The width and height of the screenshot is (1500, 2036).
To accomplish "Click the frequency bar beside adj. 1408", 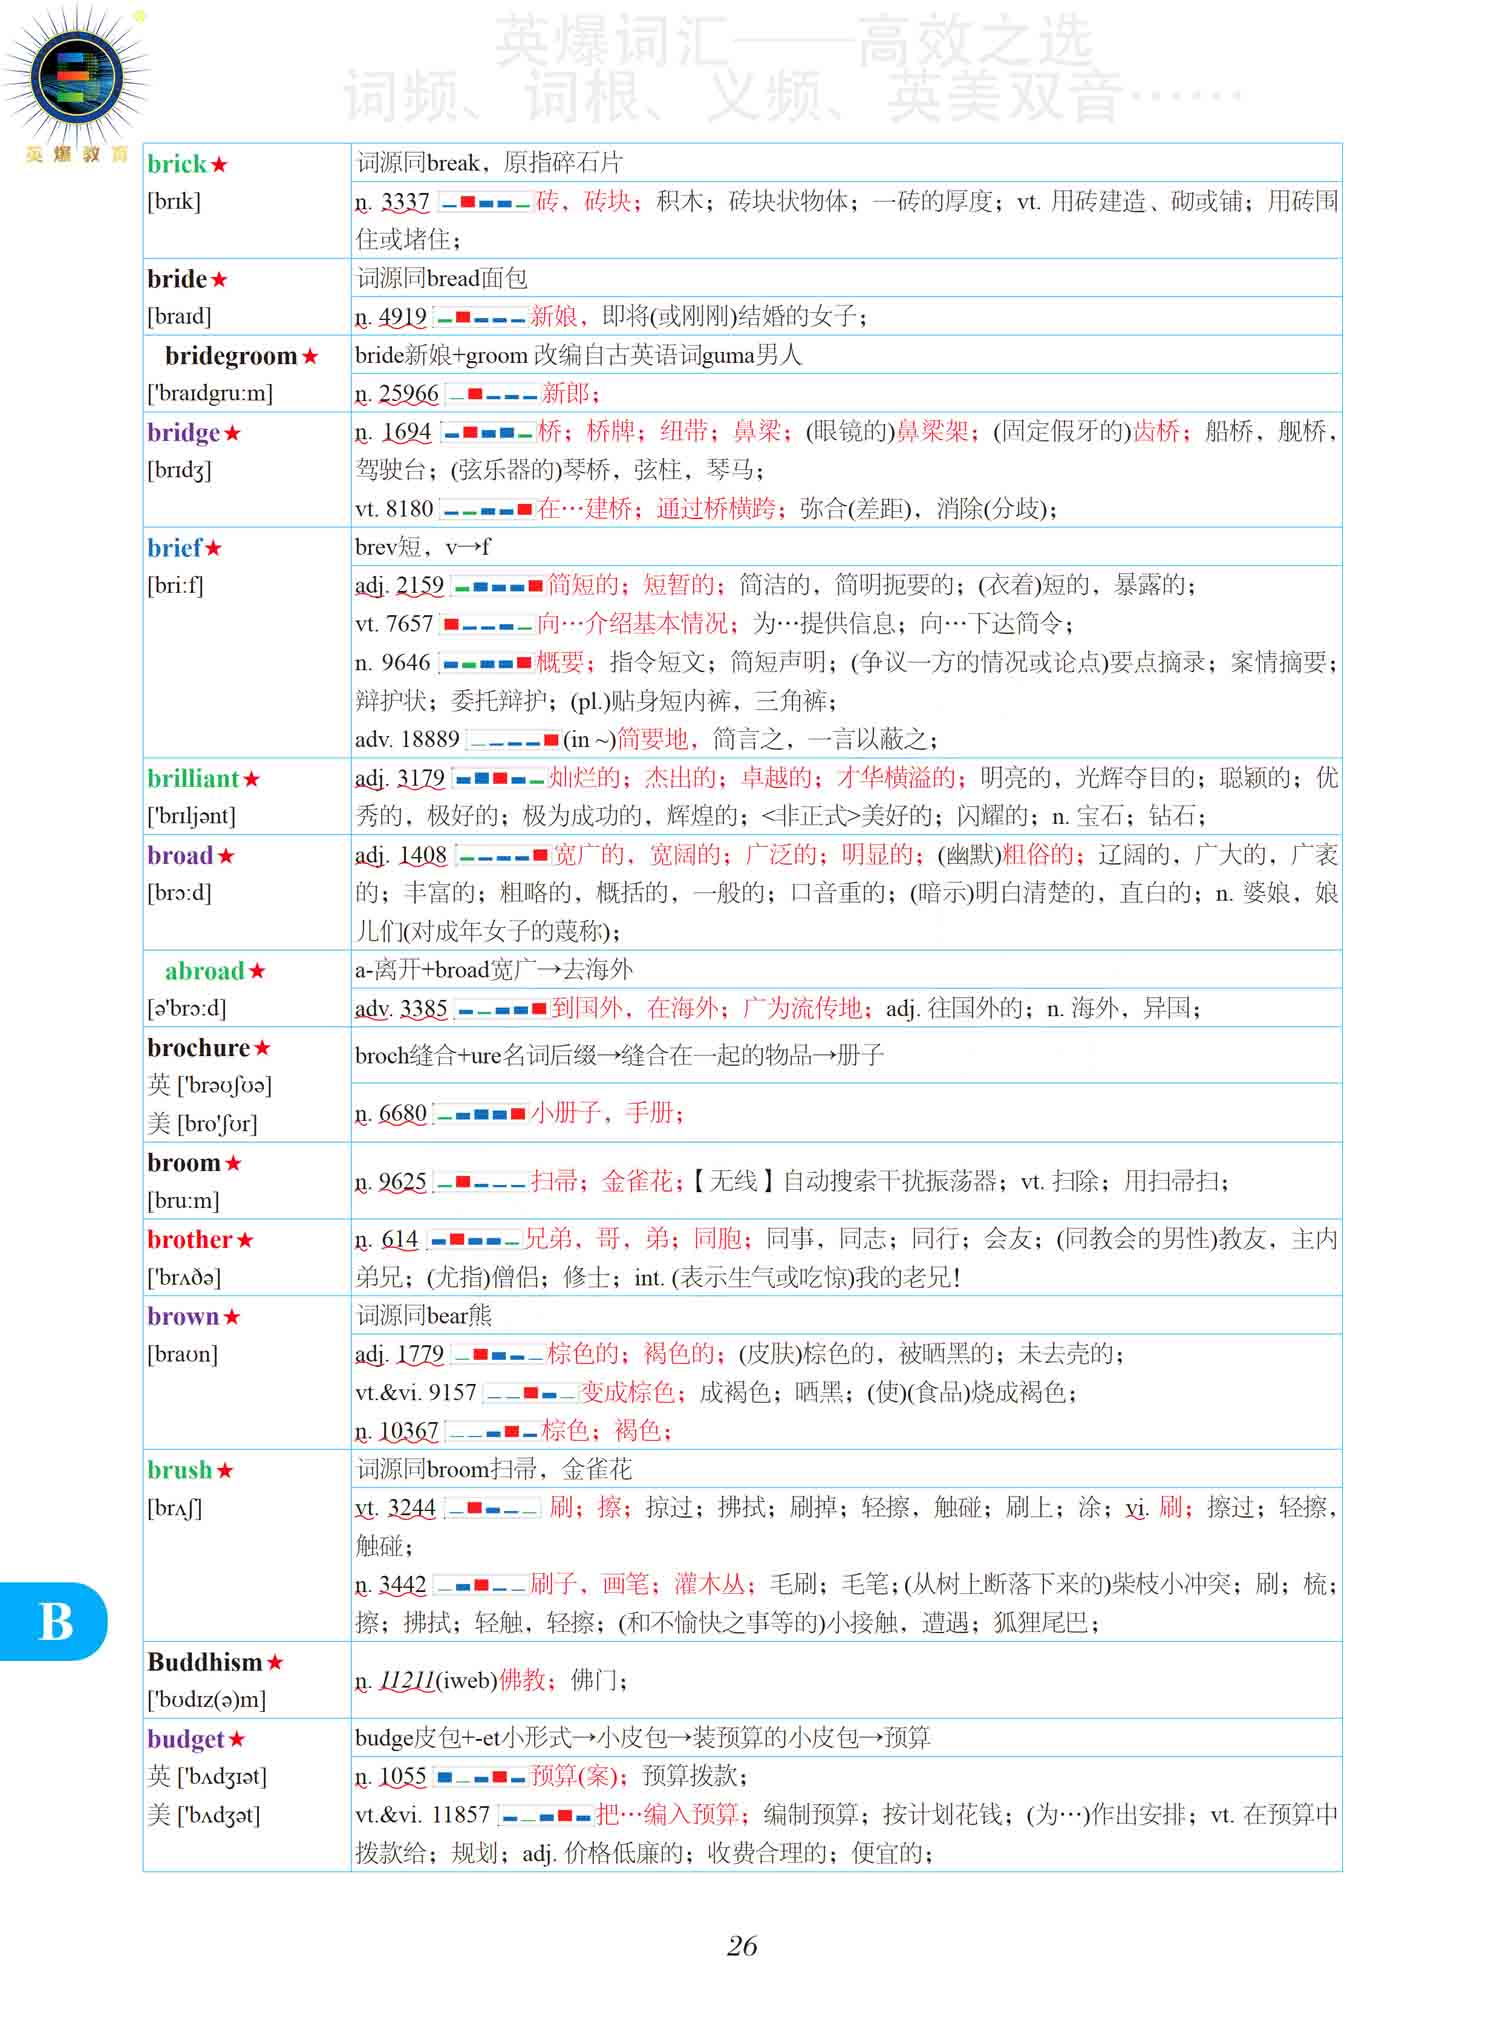I will (x=503, y=856).
